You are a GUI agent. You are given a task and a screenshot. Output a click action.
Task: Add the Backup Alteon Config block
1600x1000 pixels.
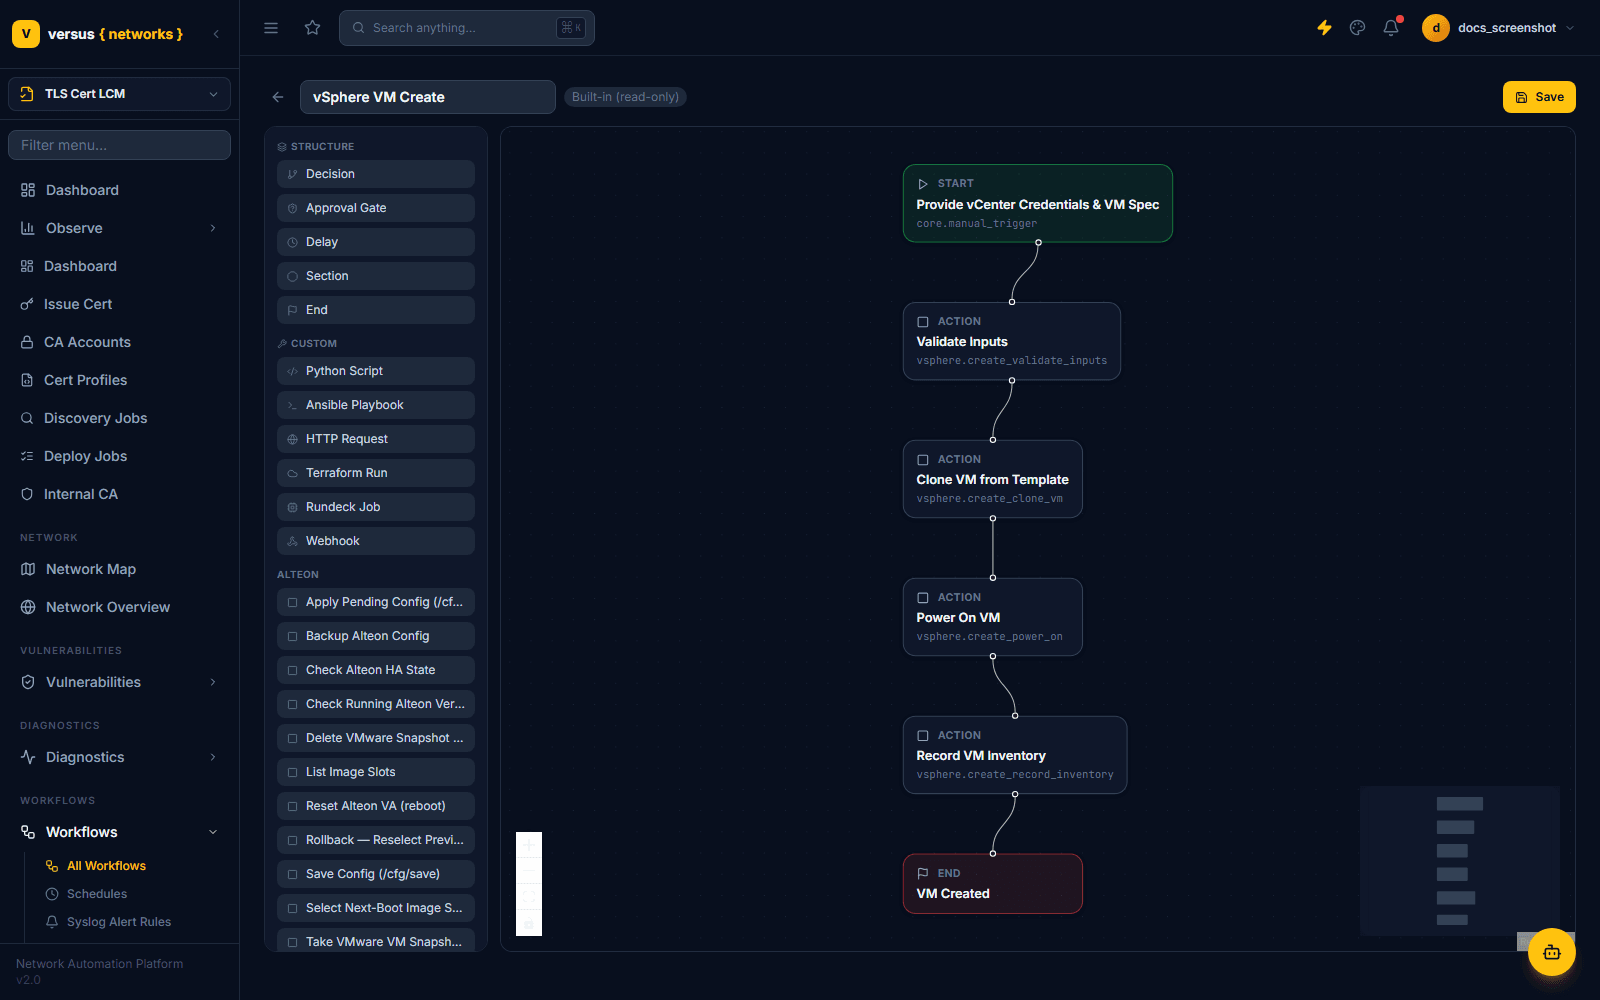376,636
